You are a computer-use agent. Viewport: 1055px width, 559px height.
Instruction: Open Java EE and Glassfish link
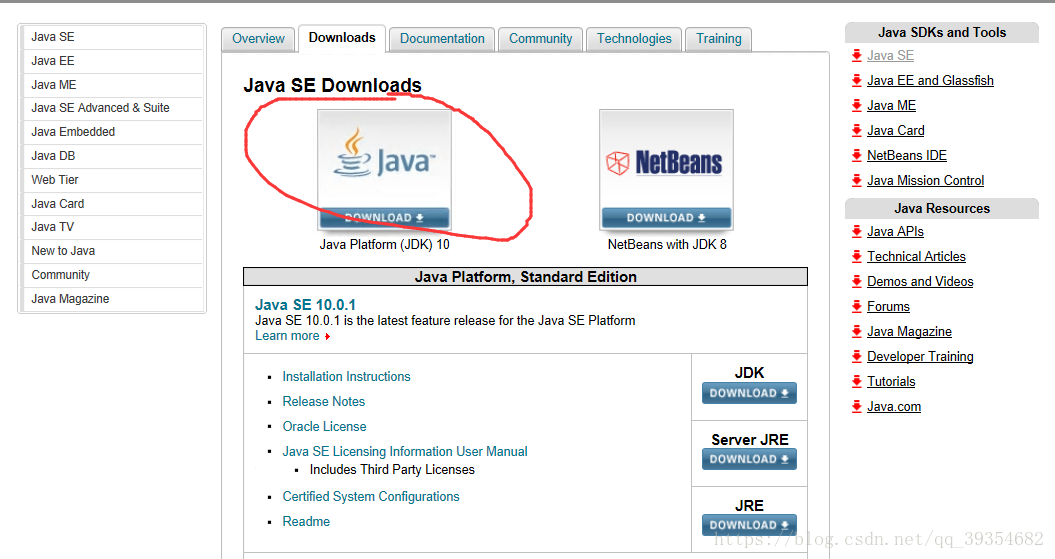(930, 81)
